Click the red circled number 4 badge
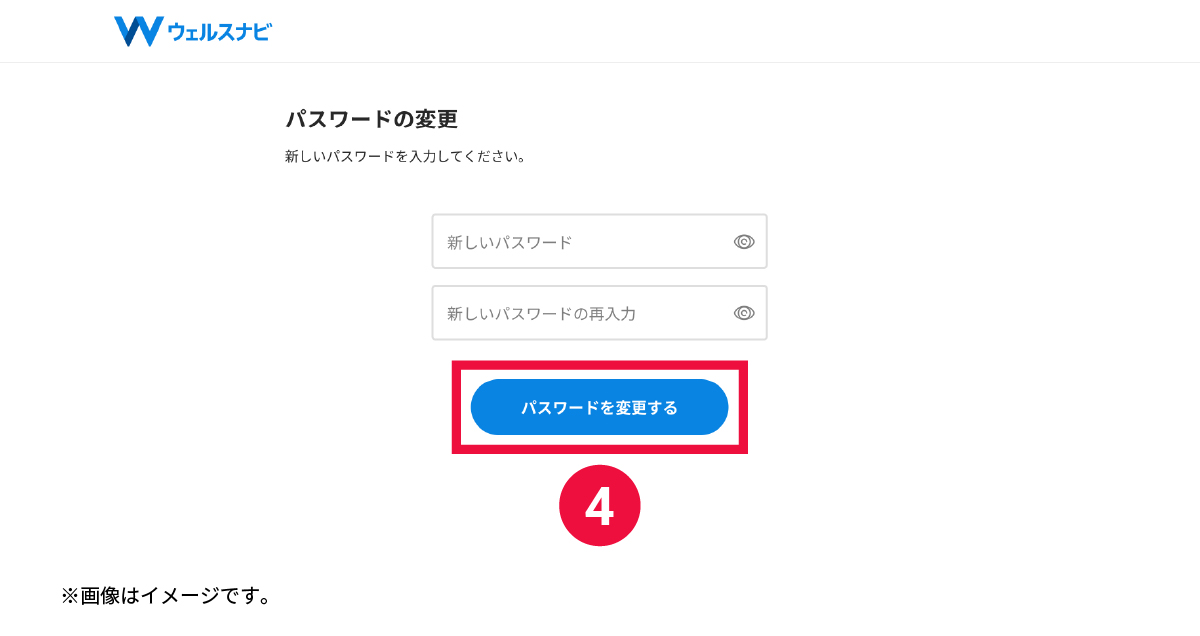 [x=599, y=506]
